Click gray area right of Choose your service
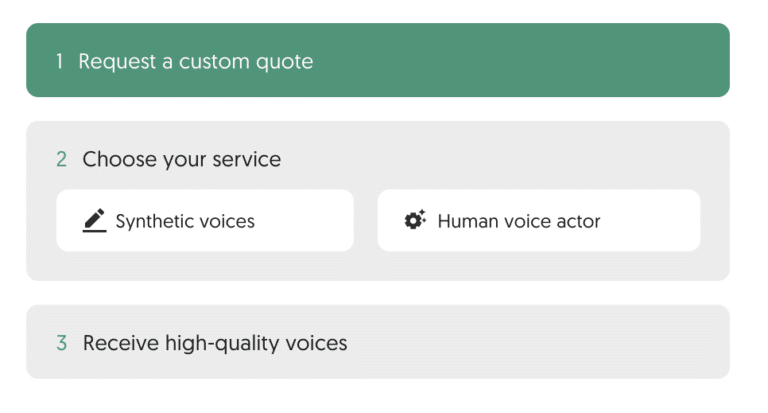The width and height of the screenshot is (768, 413). pyautogui.click(x=500, y=160)
